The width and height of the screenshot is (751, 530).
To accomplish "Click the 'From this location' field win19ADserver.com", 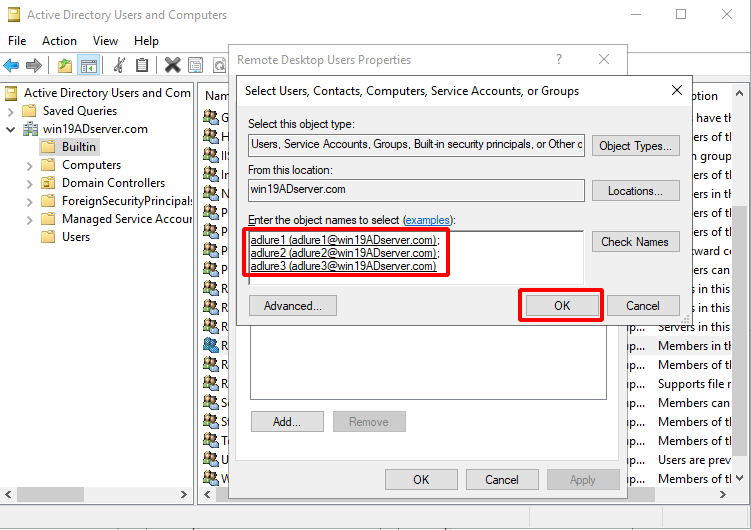I will pyautogui.click(x=416, y=190).
